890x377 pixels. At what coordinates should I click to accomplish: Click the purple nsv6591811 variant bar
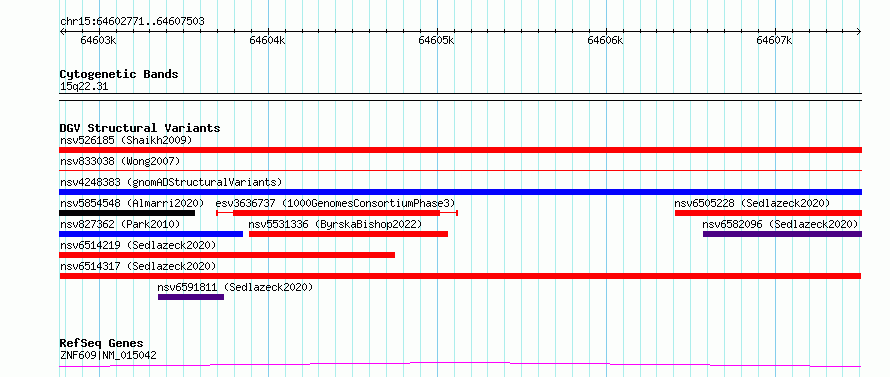point(191,297)
